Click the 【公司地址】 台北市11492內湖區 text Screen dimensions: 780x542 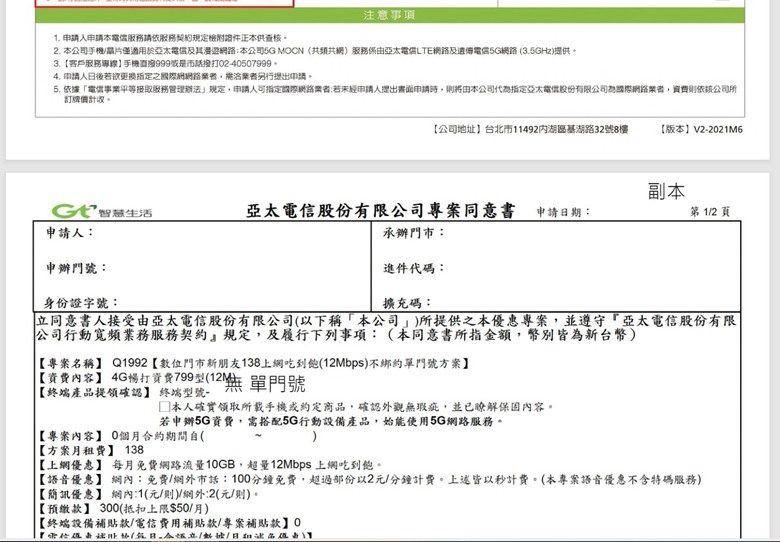coord(530,130)
